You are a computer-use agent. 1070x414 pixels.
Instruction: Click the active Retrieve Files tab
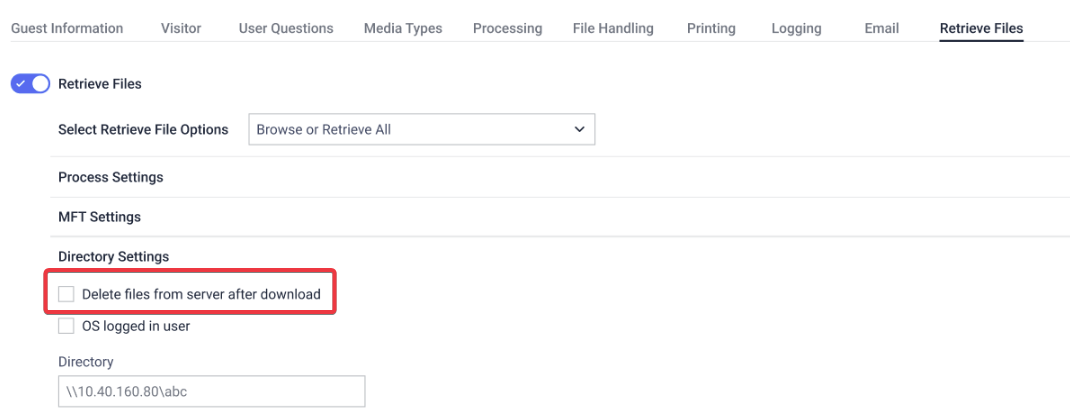(981, 28)
